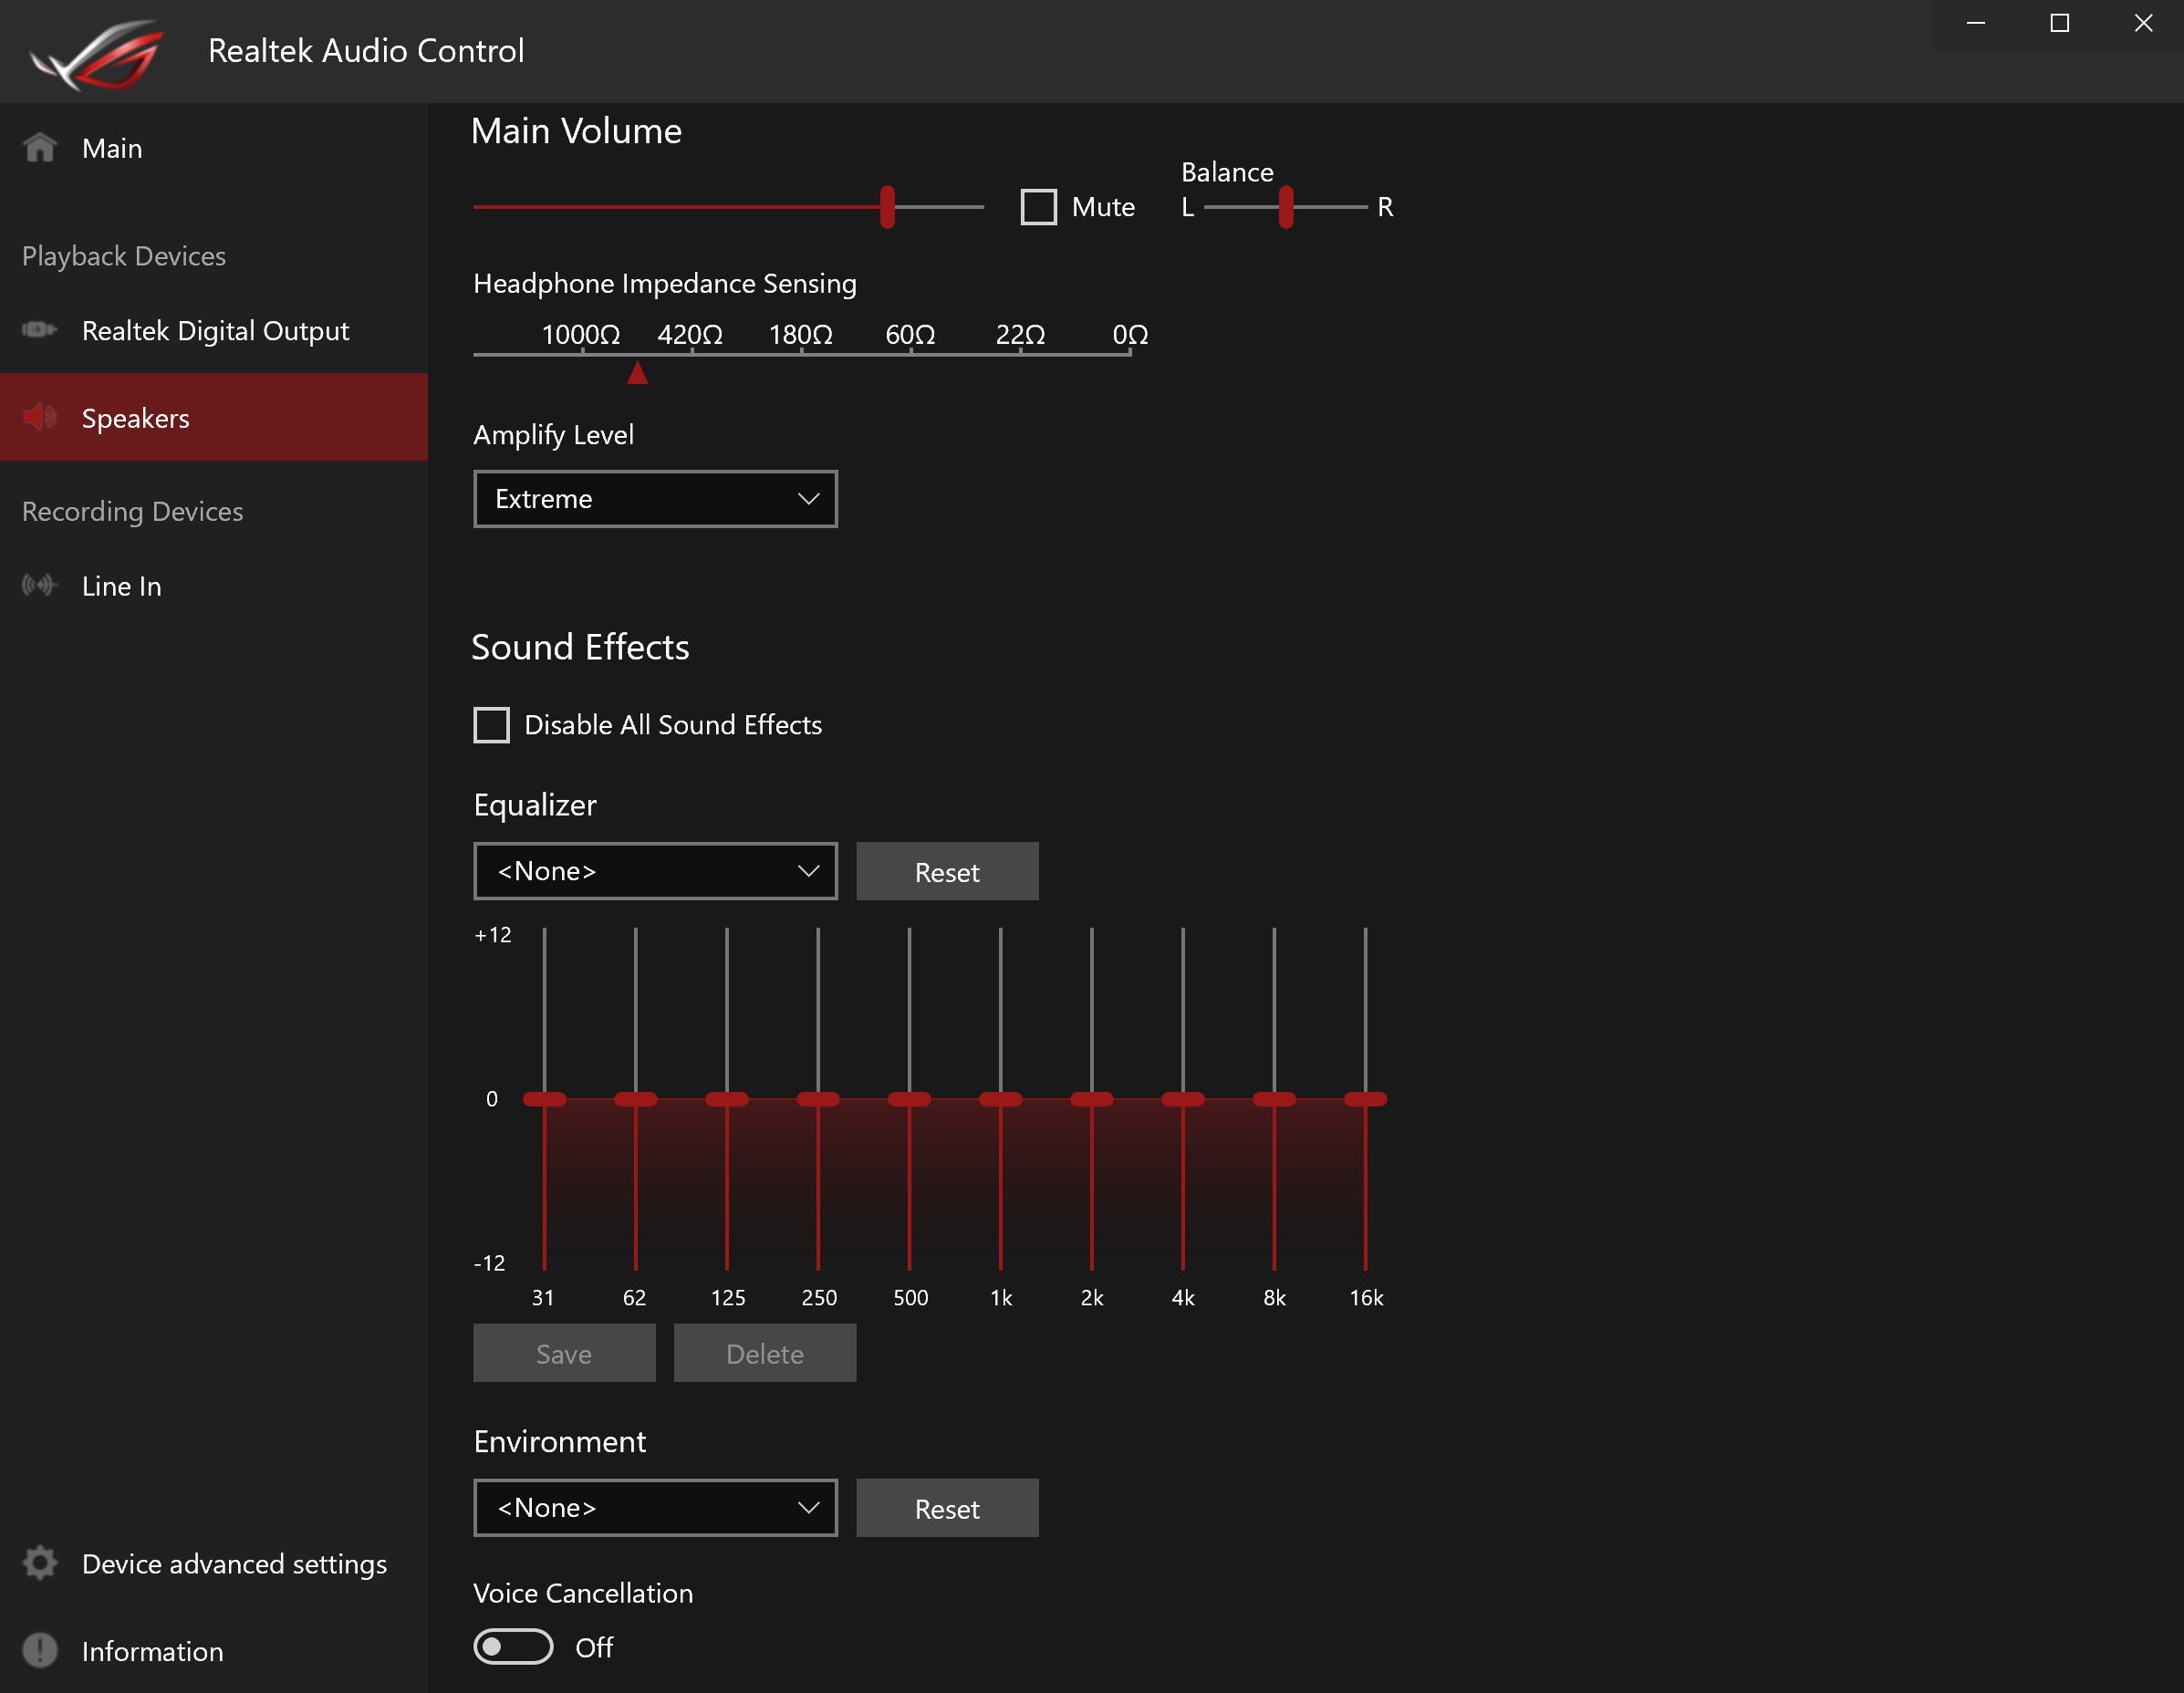Click the 4k equalizer slider handle
Screen dimensions: 2184x1693
[x=1183, y=1099]
